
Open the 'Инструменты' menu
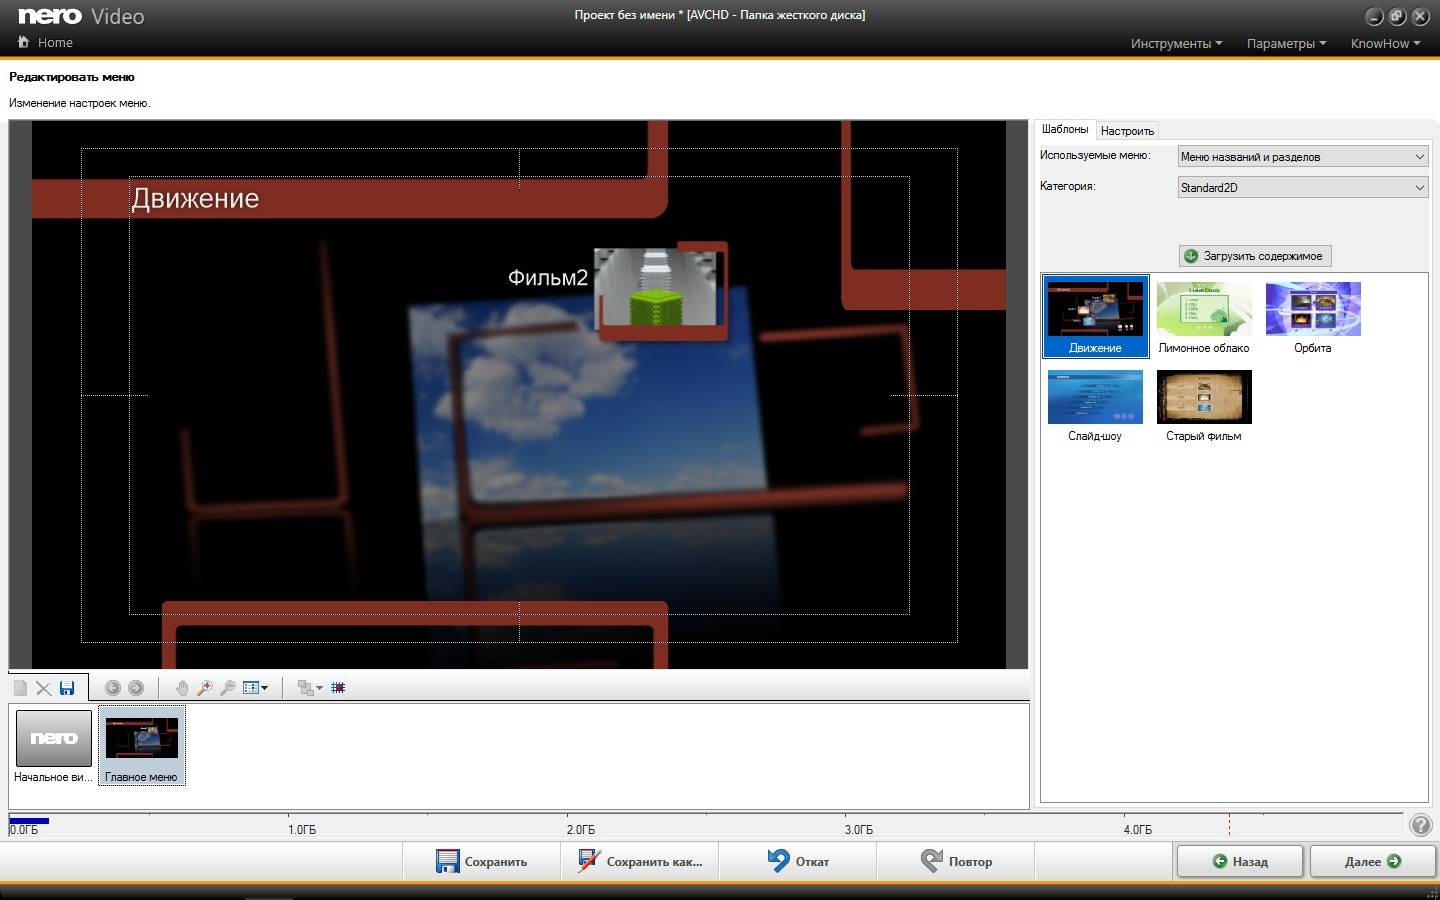1176,44
